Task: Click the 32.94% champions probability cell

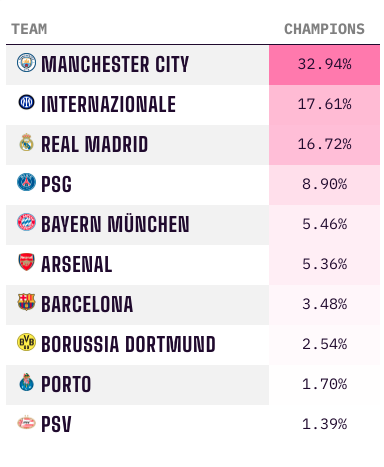Action: [324, 65]
